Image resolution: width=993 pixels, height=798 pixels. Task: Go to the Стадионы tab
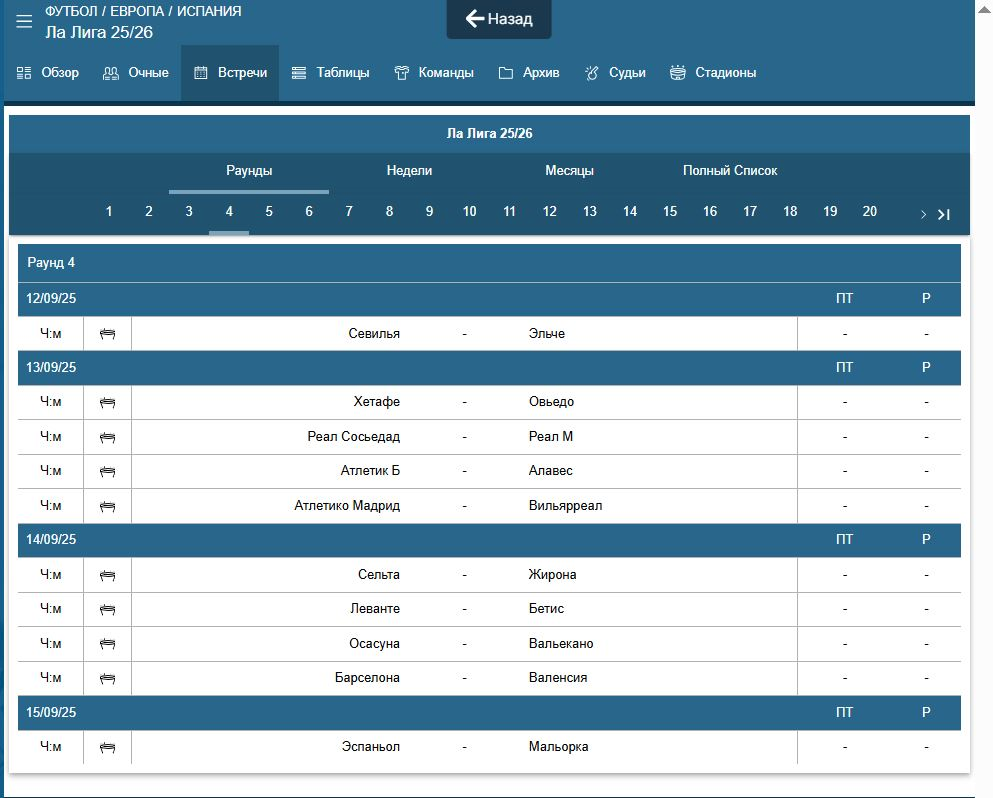tap(713, 73)
